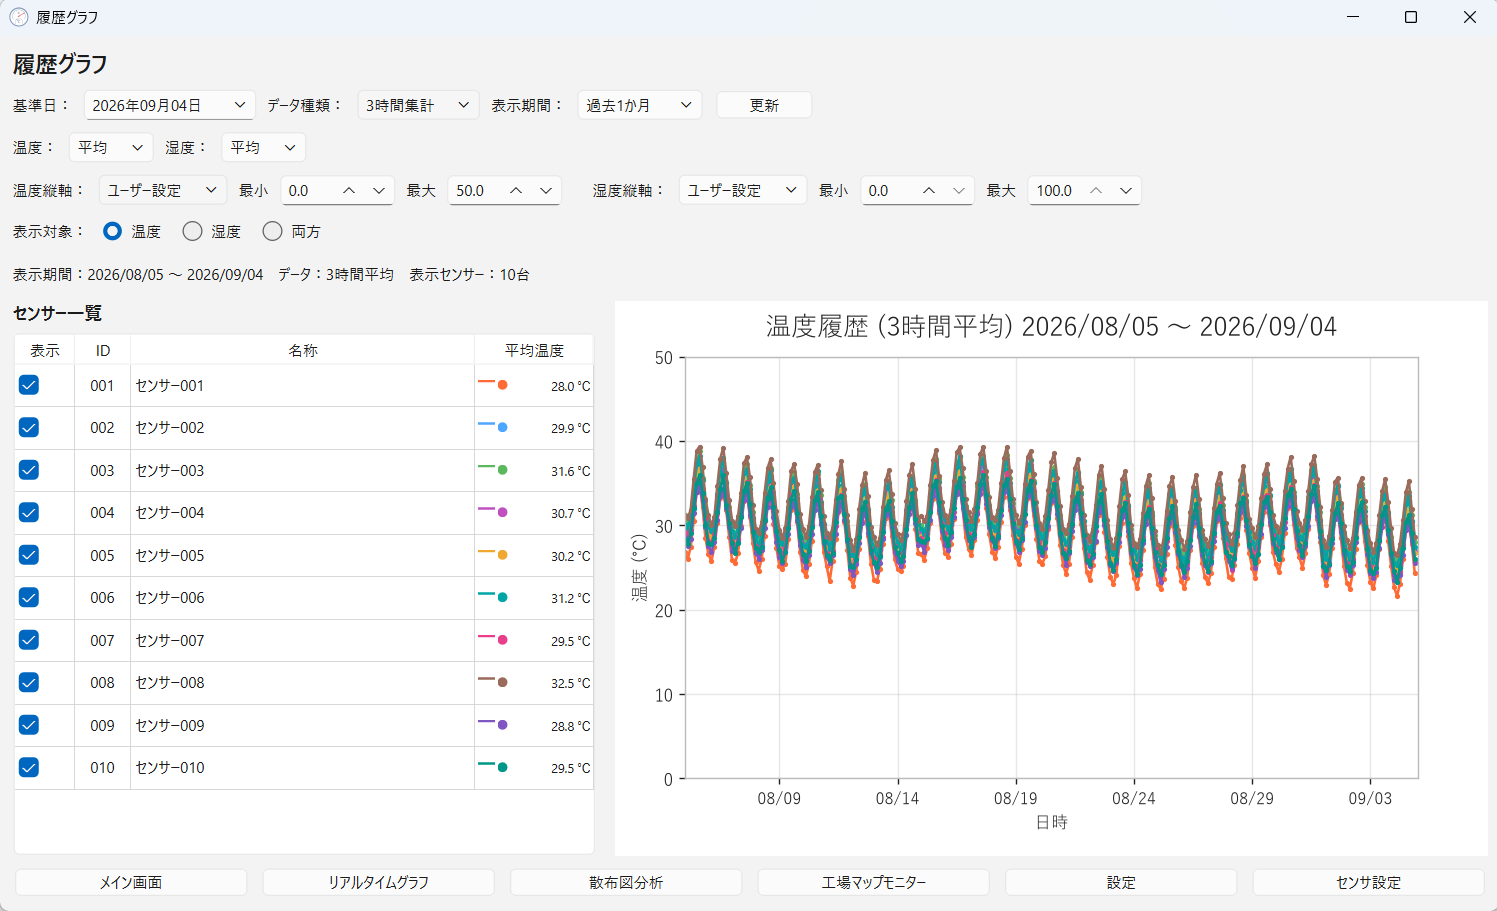Decrease temperature axis 最大 value with down arrow
Image resolution: width=1497 pixels, height=911 pixels.
(x=546, y=190)
